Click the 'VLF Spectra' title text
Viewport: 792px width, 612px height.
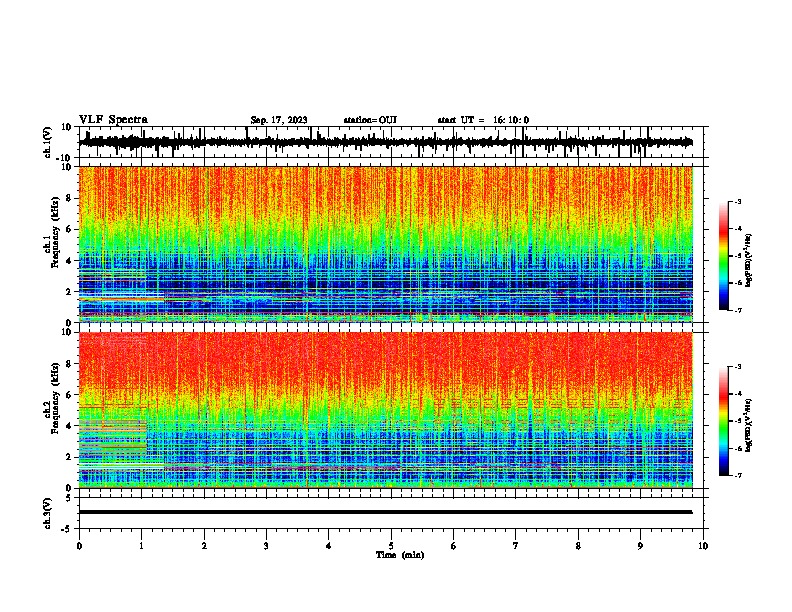pyautogui.click(x=113, y=120)
